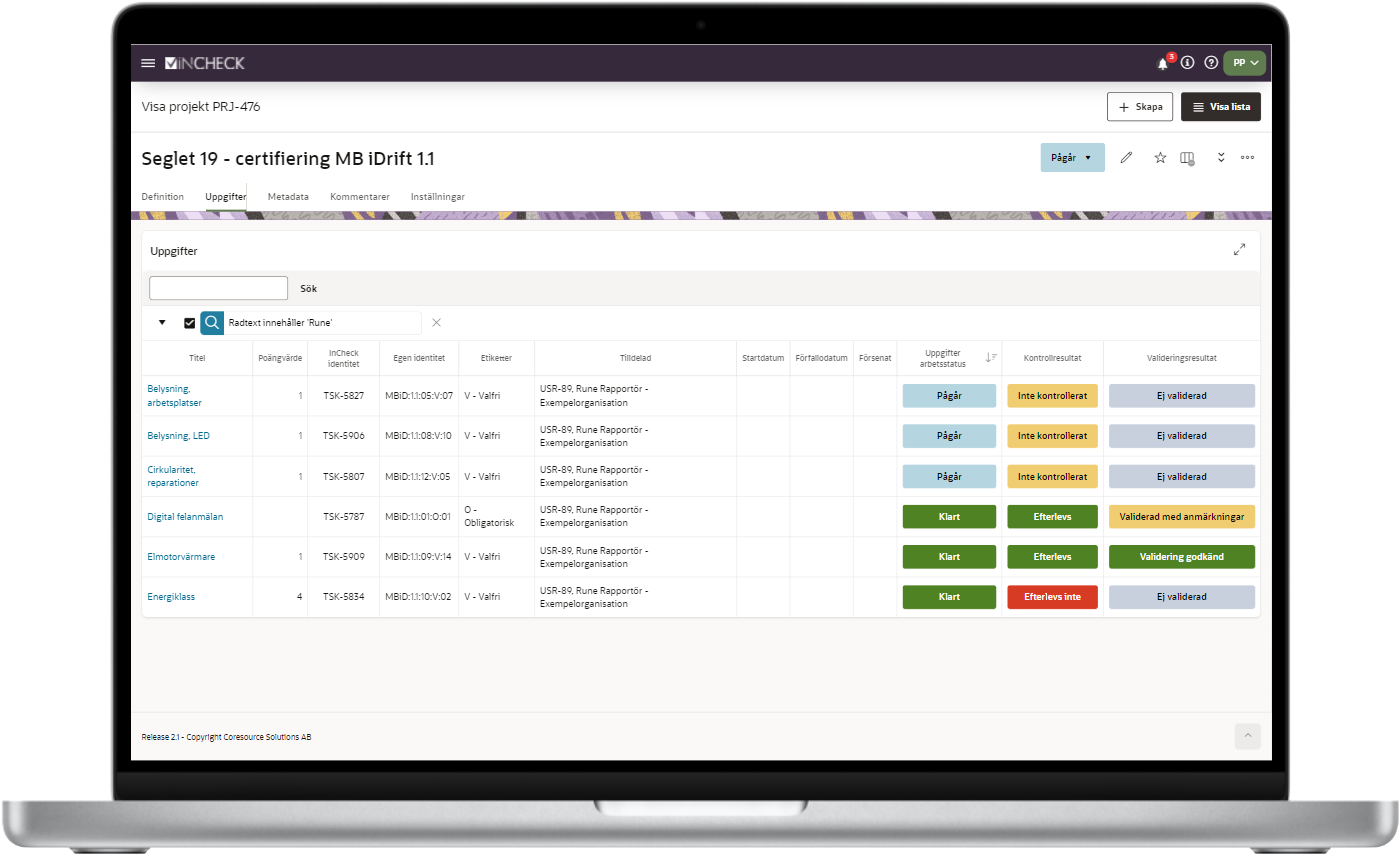Click the Etiketter column header
1400x856 pixels.
pyautogui.click(x=496, y=358)
